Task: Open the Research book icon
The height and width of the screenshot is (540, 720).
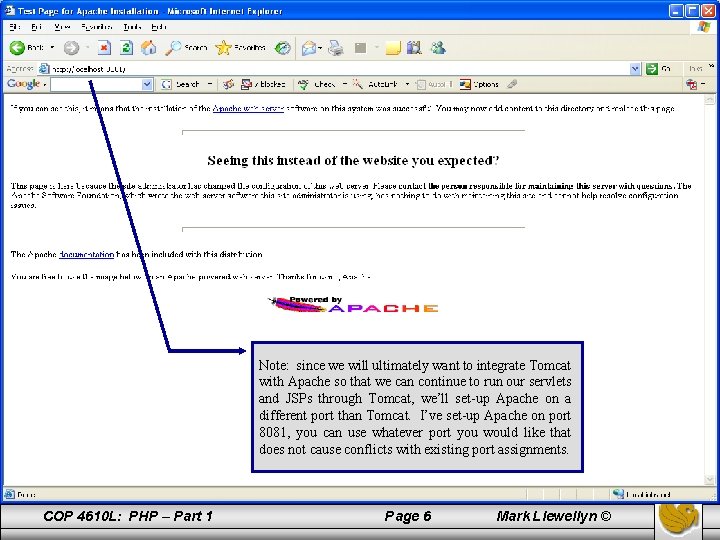Action: (414, 48)
